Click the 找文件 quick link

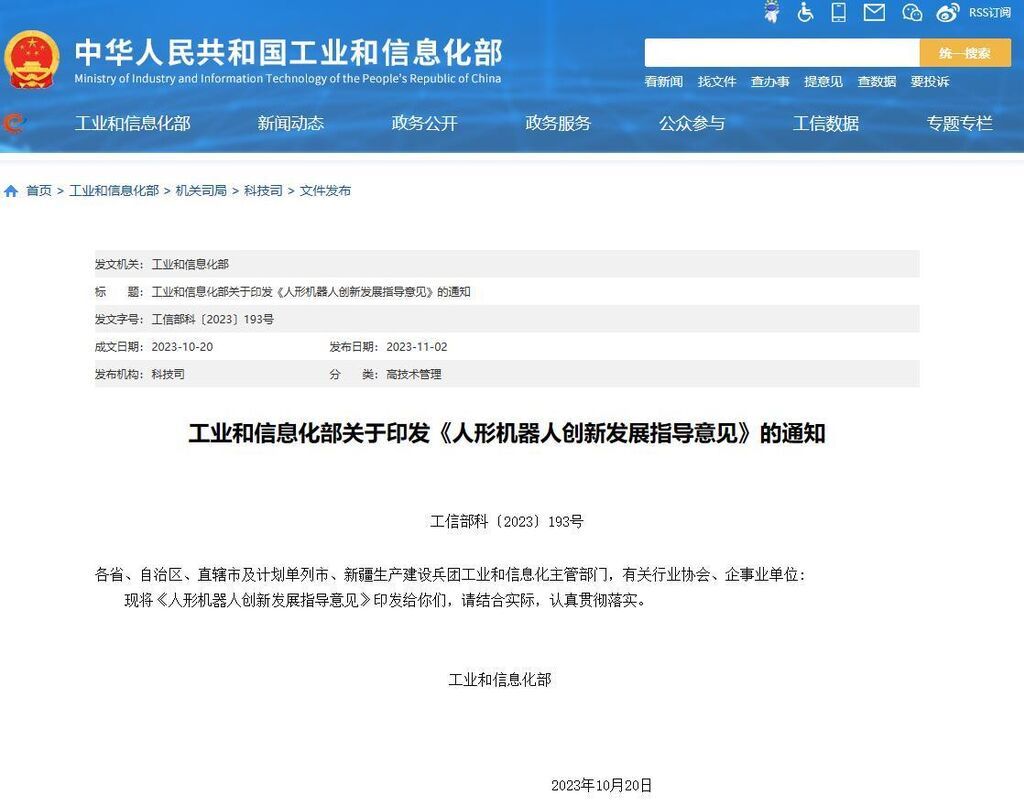[x=716, y=82]
